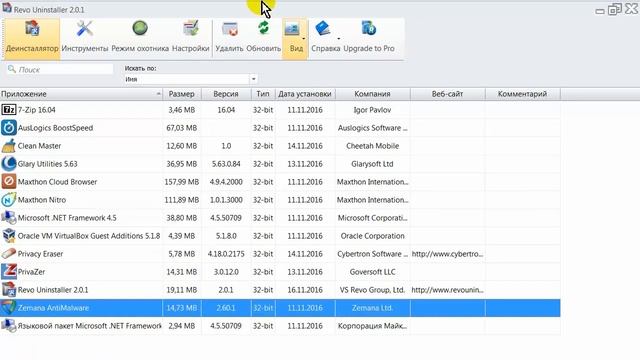640x360 pixels.
Task: Click the 67,03 MB size cell
Action: (x=182, y=128)
